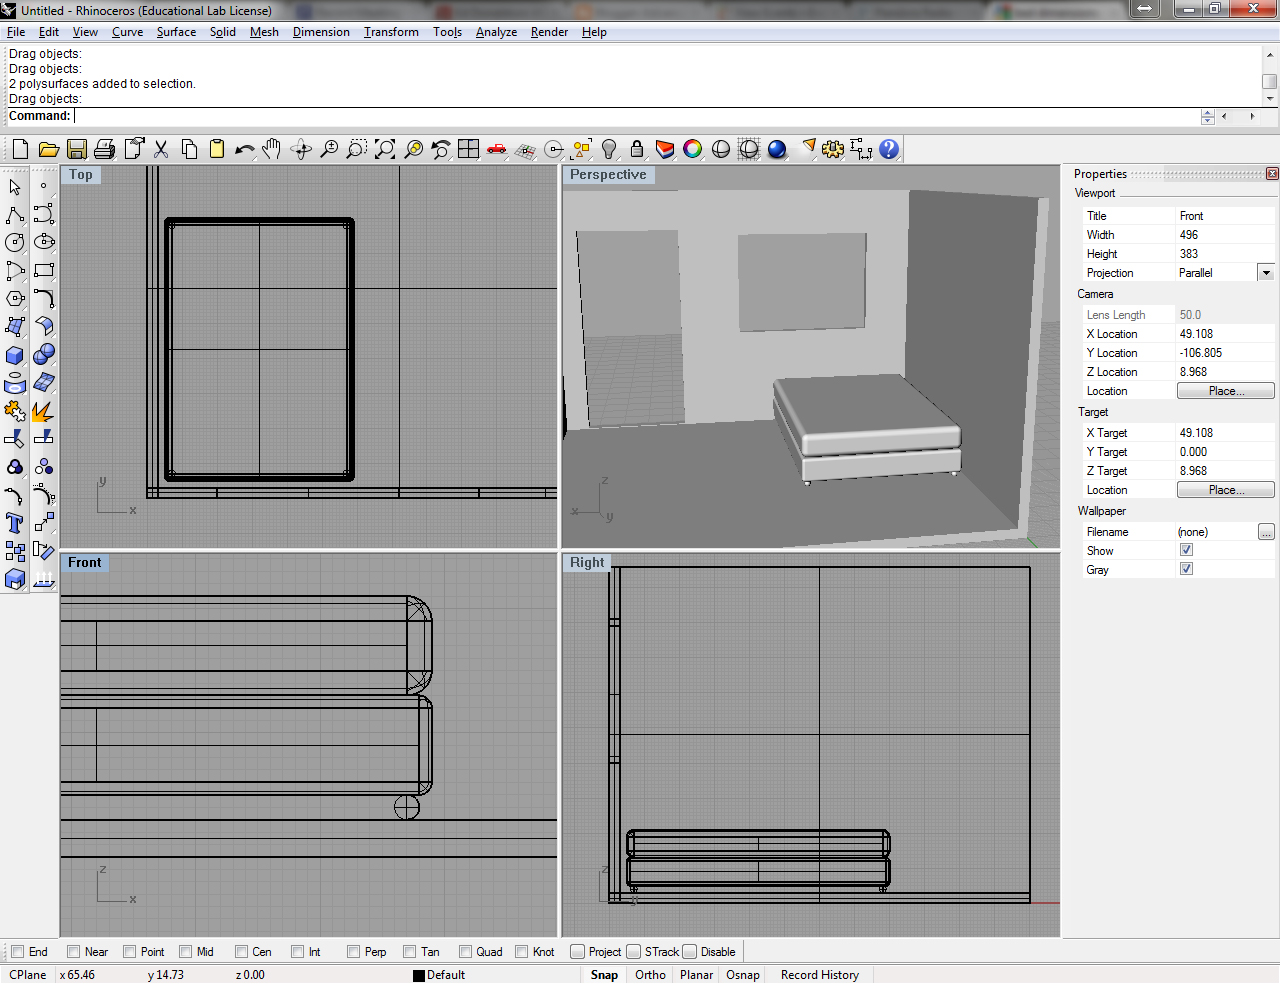
Task: Select the Pan hand tool
Action: click(272, 150)
